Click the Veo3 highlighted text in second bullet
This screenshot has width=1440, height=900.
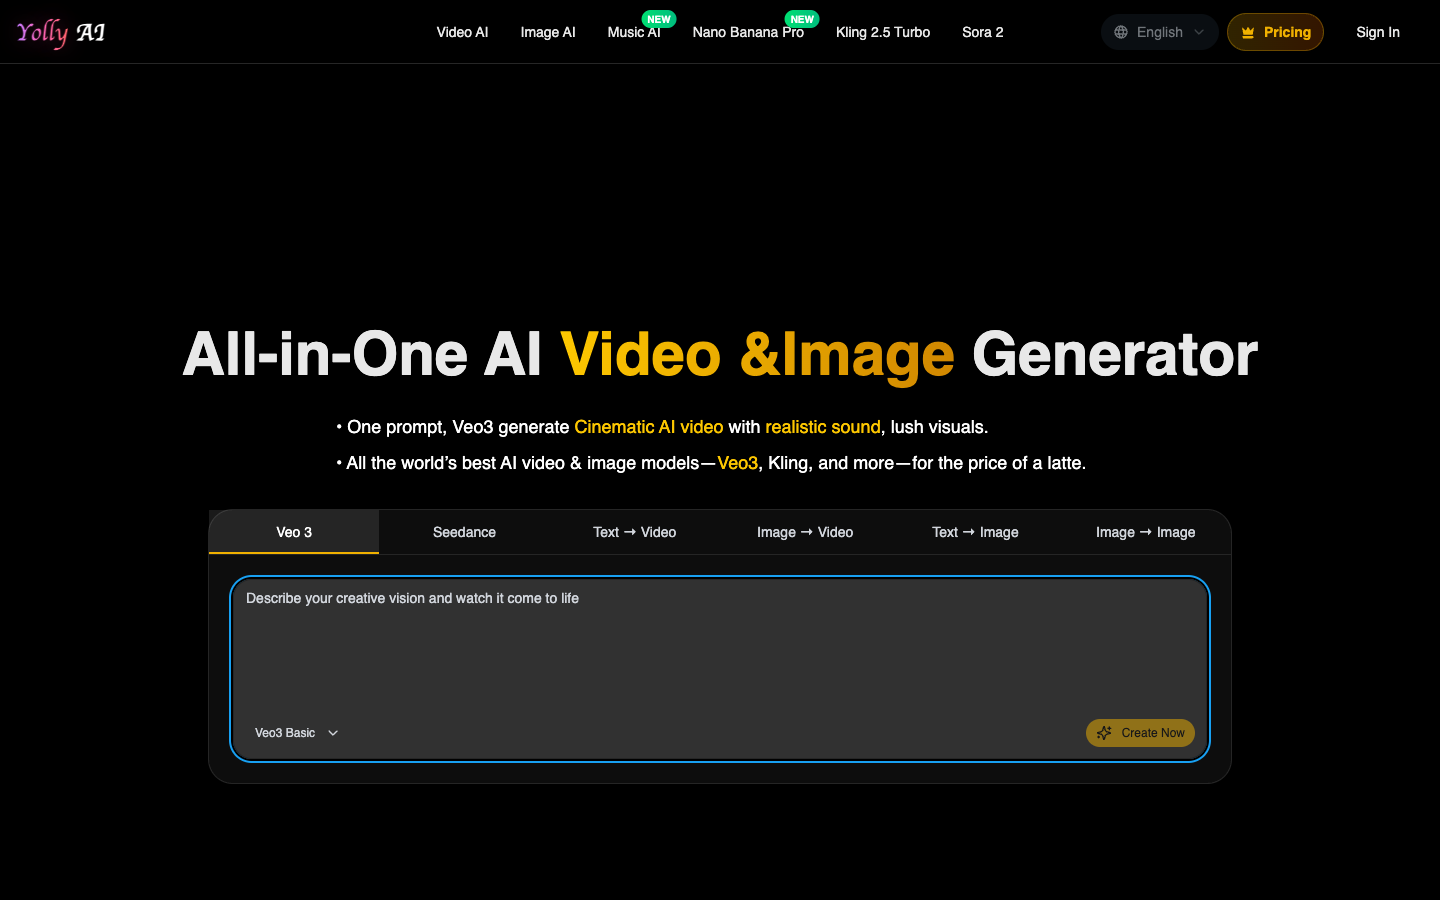(738, 463)
